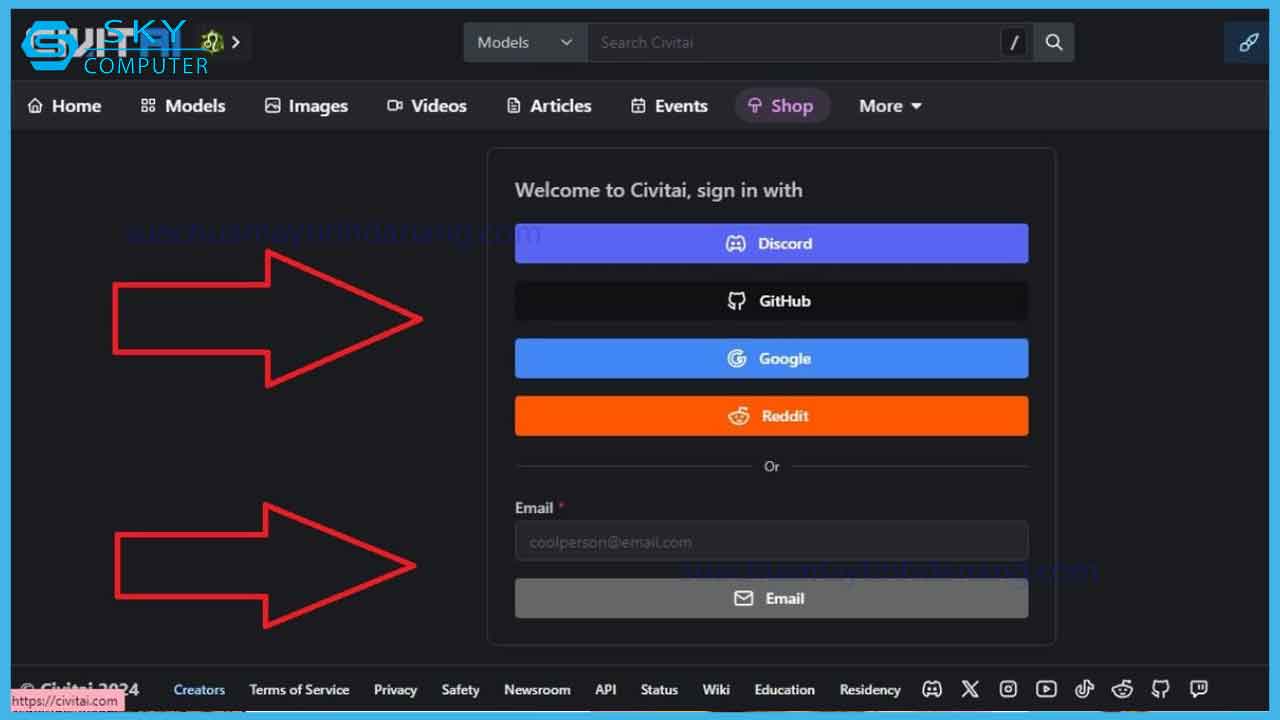Click the magnifier search button
Screen dimensions: 1280x720
[1054, 42]
